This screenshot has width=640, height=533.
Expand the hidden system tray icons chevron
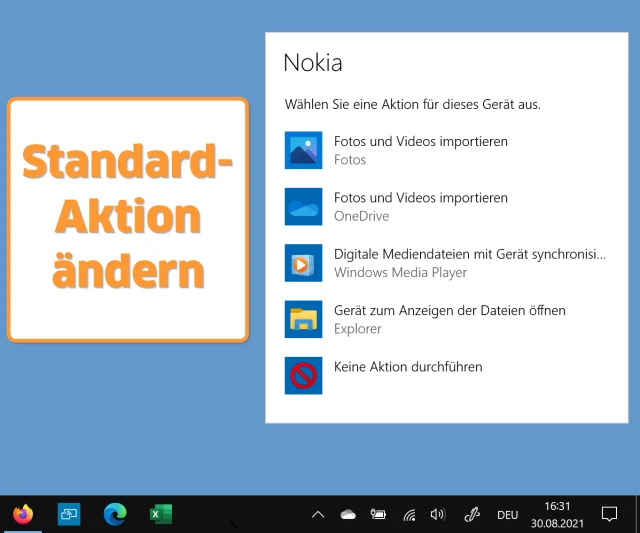pos(318,515)
